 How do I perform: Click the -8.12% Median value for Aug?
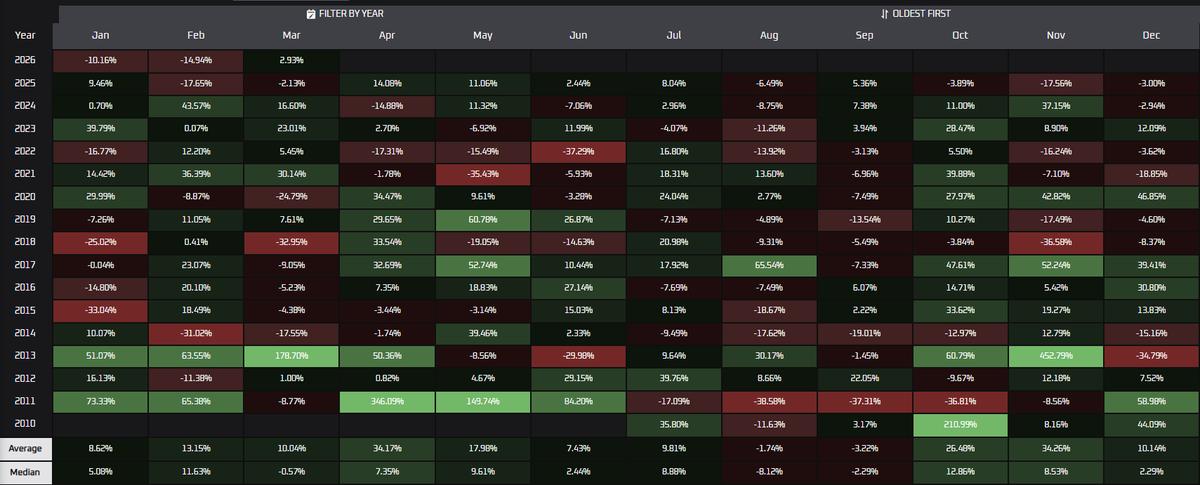point(769,472)
